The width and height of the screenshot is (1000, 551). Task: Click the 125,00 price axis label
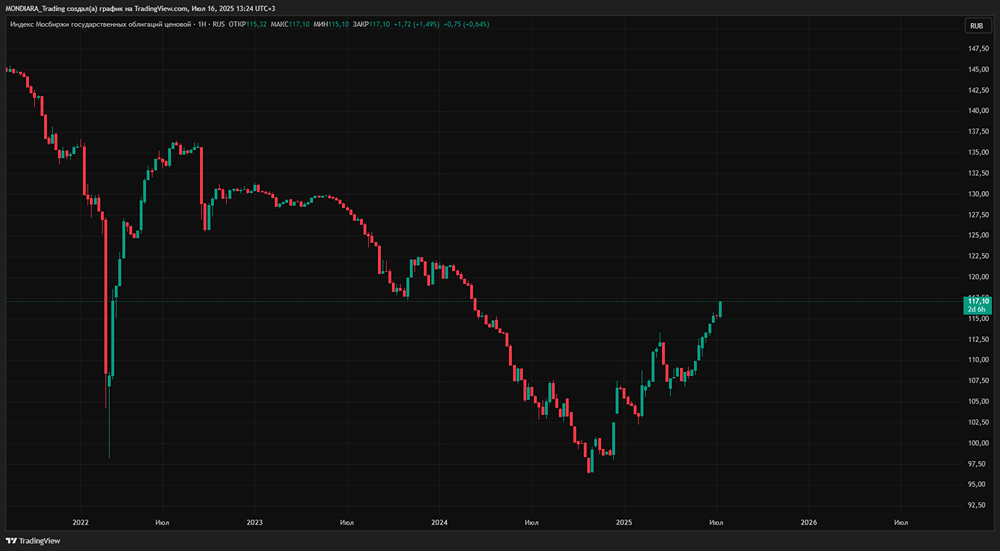pyautogui.click(x=978, y=235)
